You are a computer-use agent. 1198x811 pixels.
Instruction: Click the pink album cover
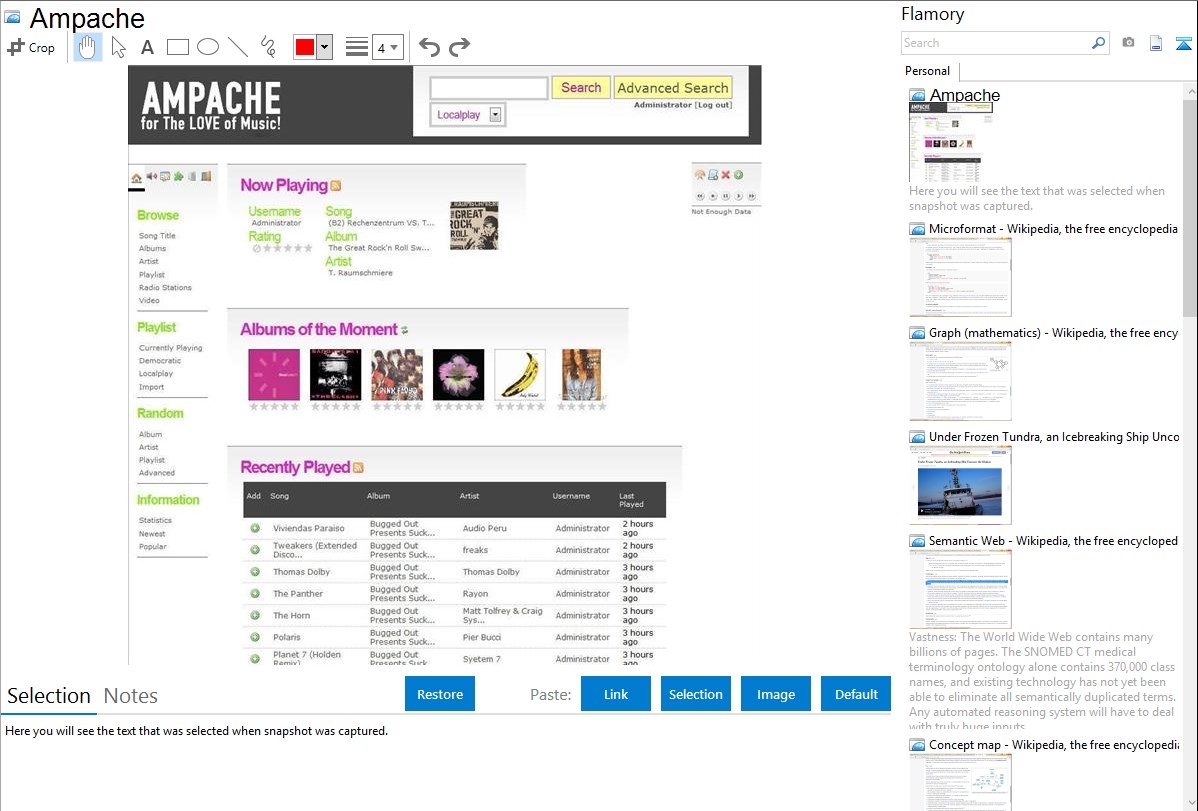(274, 375)
